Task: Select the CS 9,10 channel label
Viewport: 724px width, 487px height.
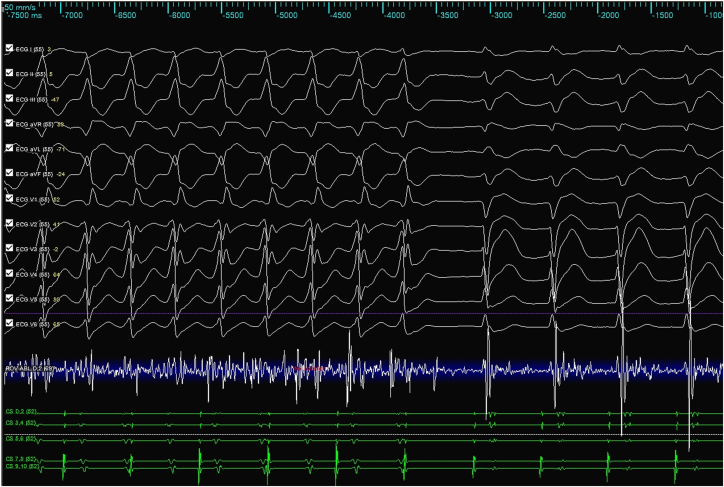Action: tap(21, 467)
